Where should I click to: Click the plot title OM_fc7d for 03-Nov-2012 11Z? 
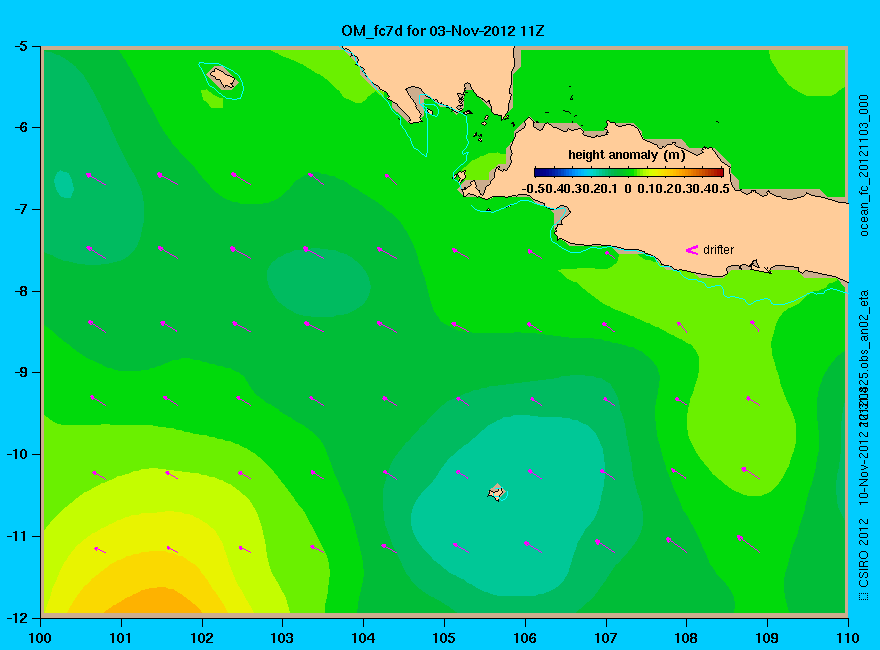(x=443, y=31)
